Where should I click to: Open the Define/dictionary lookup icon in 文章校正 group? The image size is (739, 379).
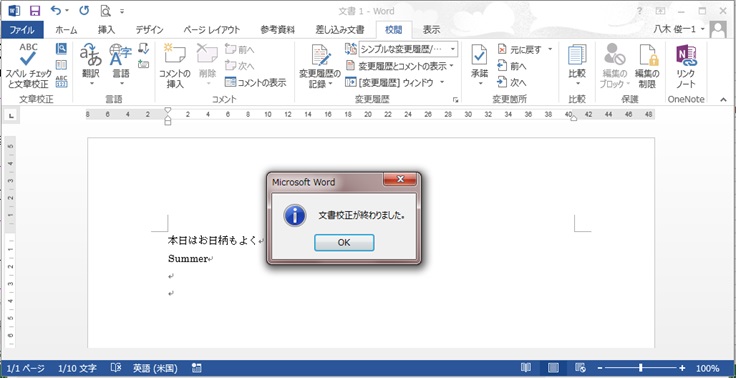tap(61, 49)
